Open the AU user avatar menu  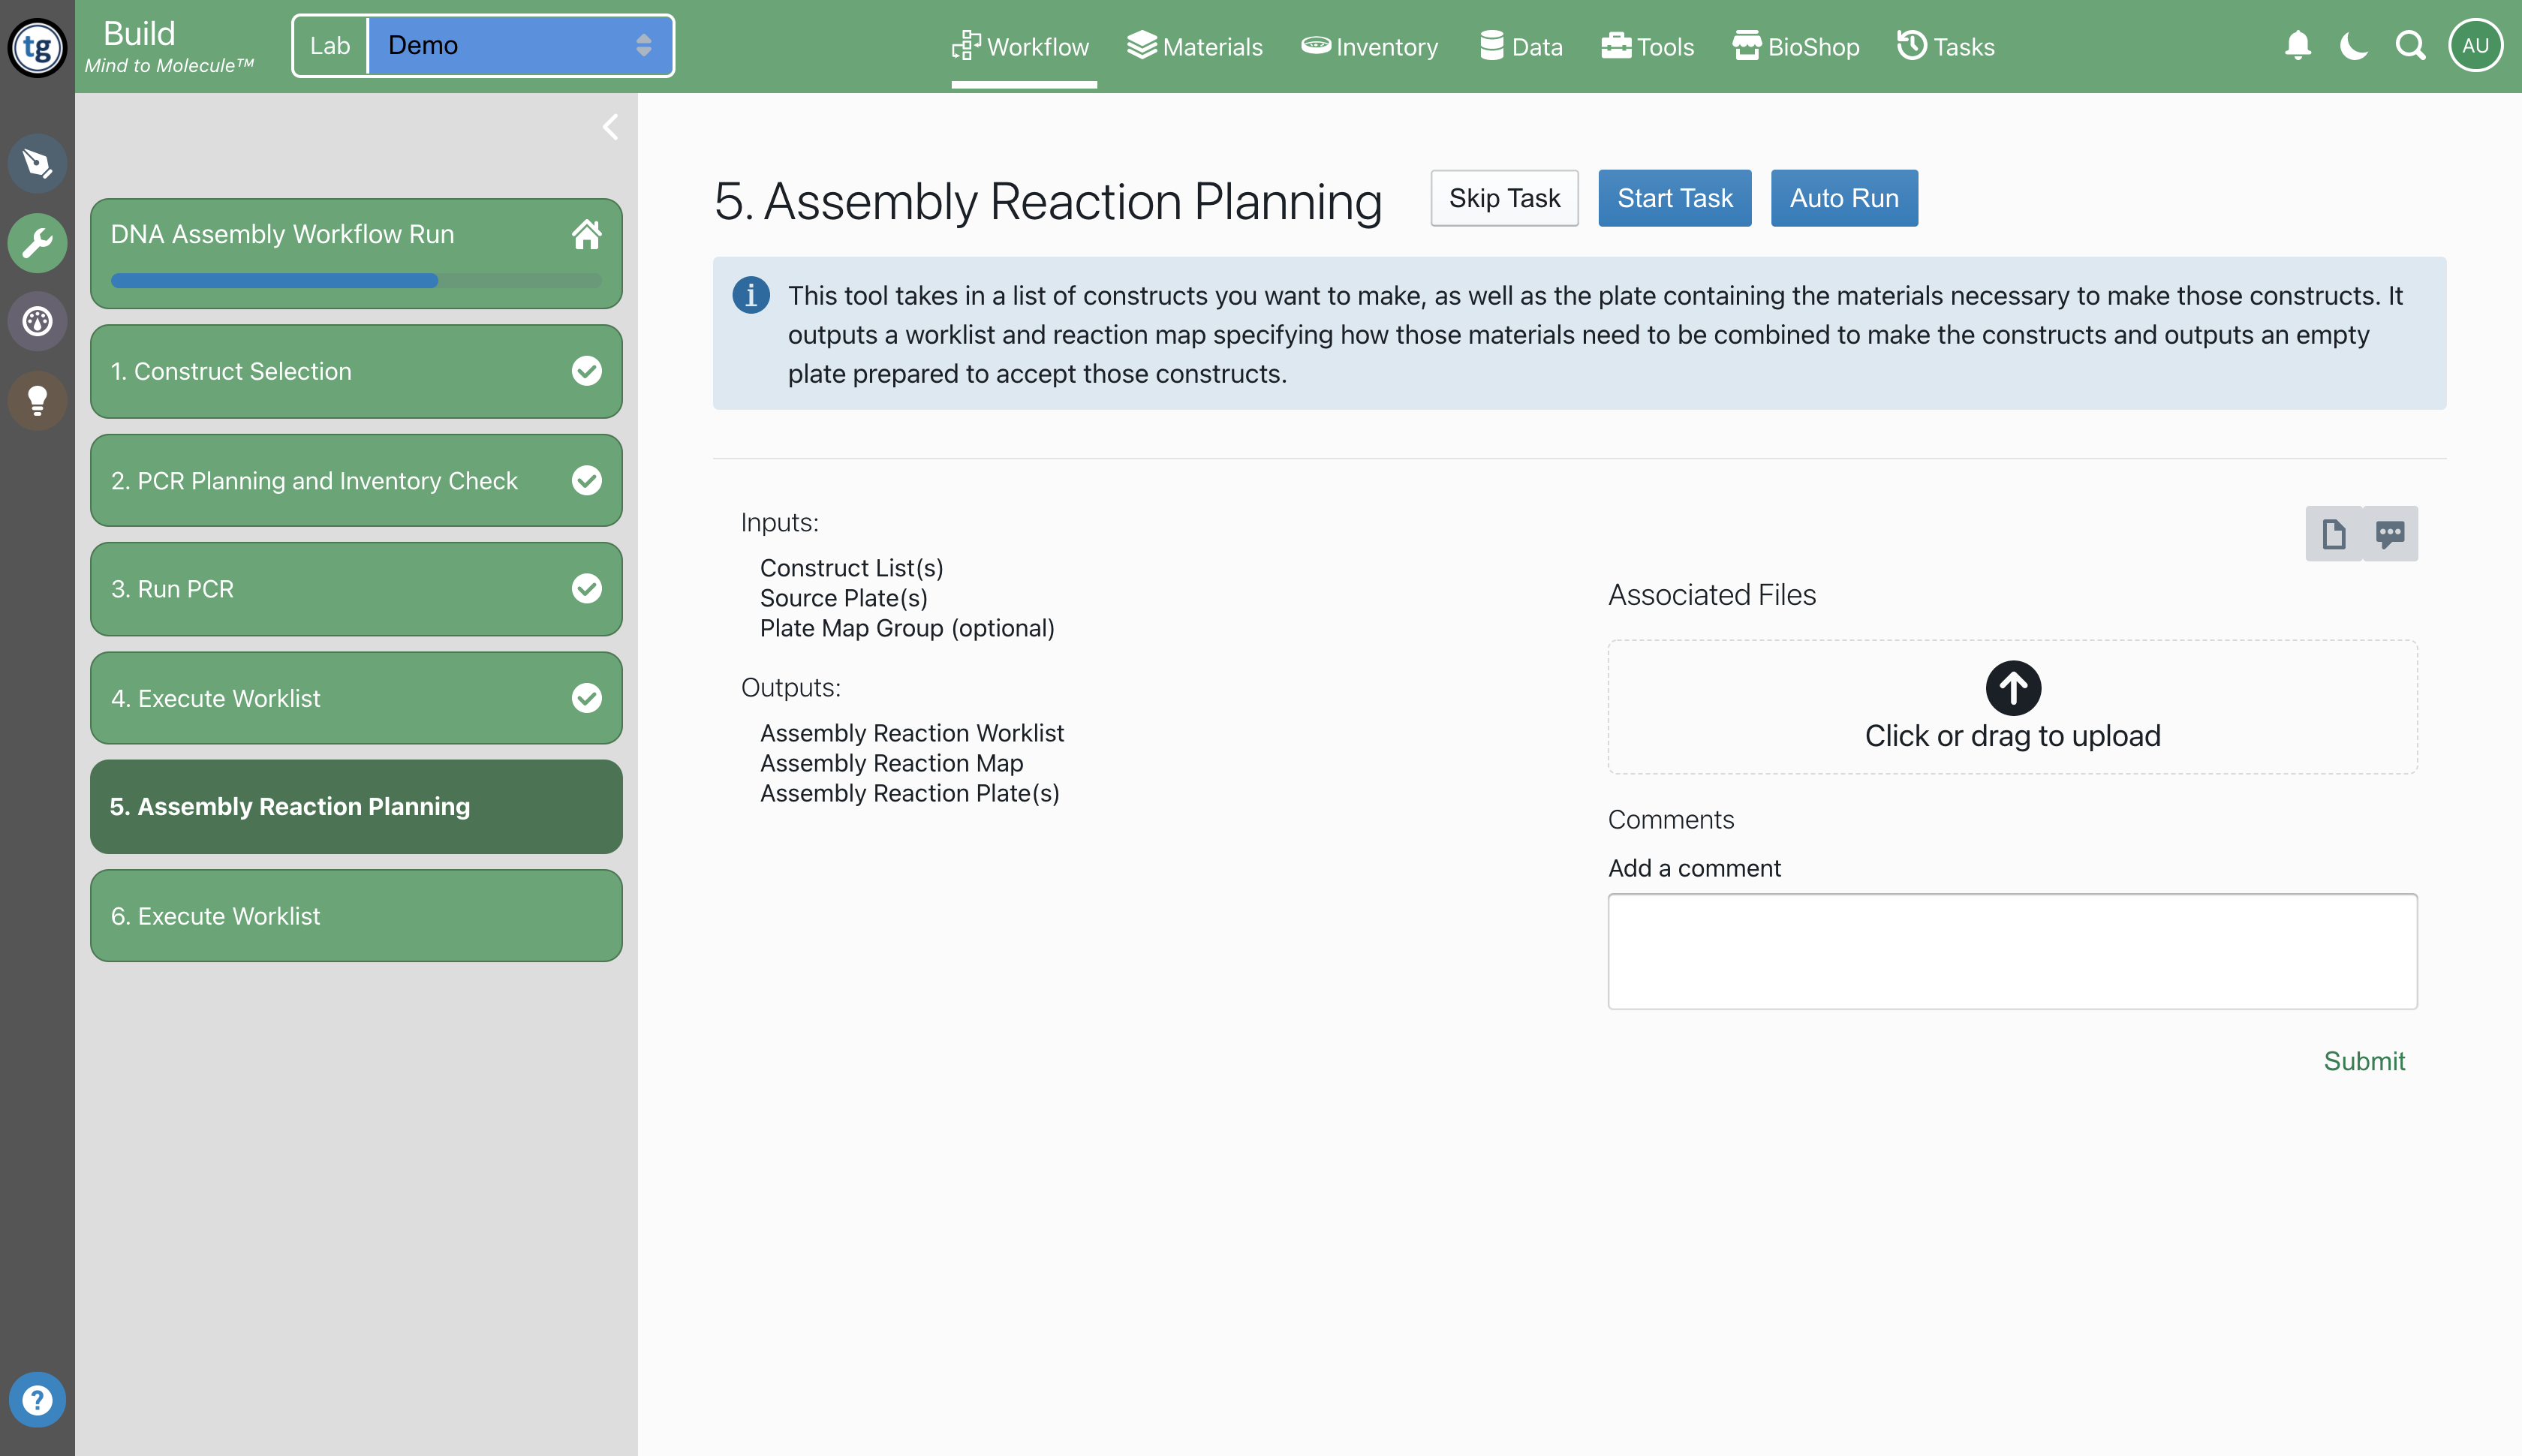(2475, 46)
